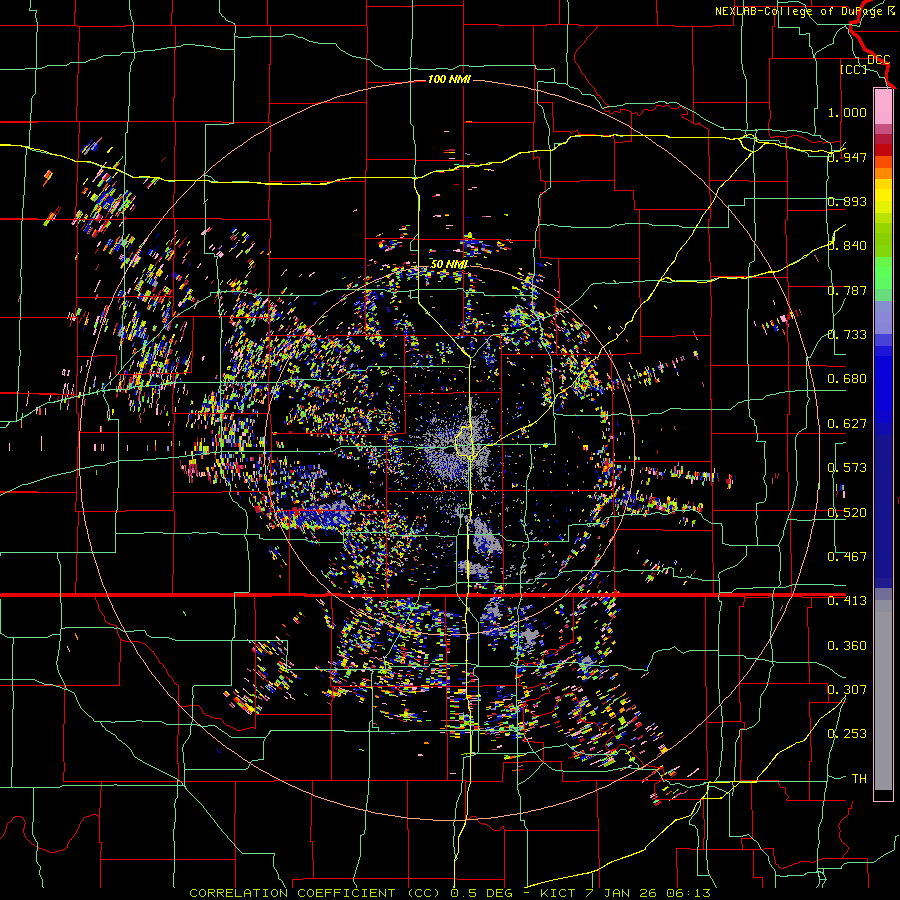The width and height of the screenshot is (900, 900).
Task: Pick the gray segment of the color scale
Action: pos(883,695)
